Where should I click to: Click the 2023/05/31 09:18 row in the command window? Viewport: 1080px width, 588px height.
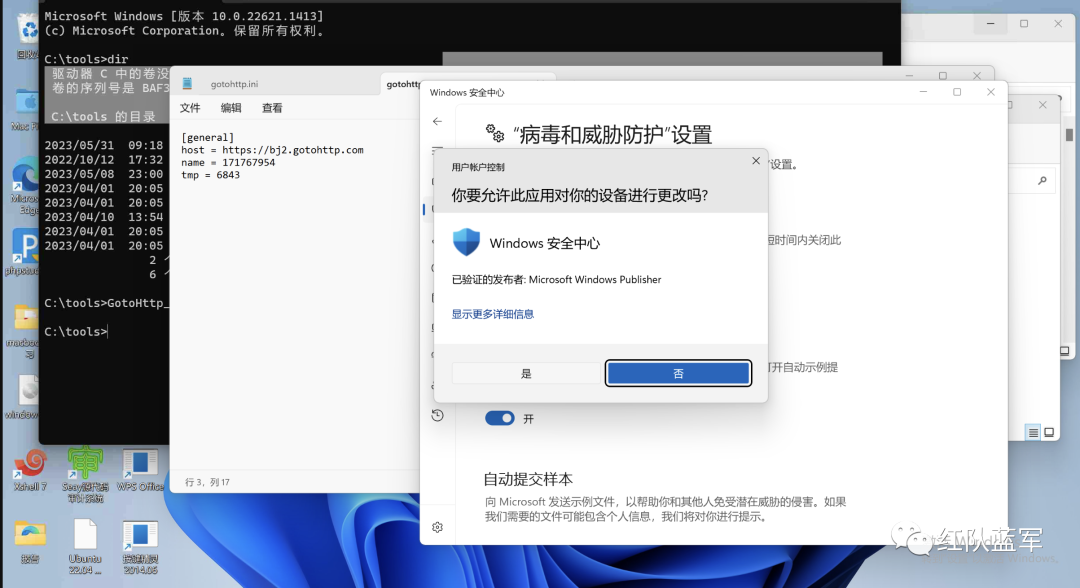[x=104, y=145]
